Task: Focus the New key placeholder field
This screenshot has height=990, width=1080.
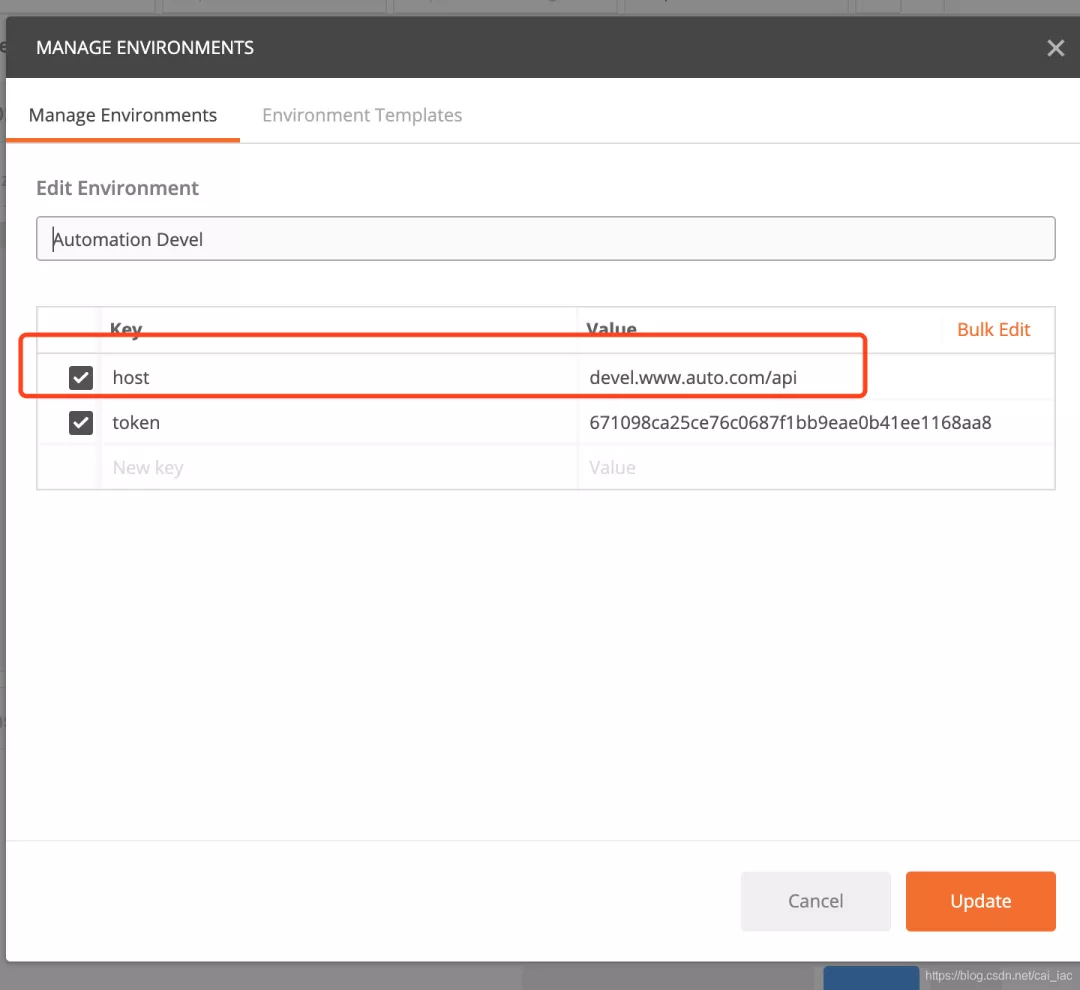Action: tap(339, 468)
